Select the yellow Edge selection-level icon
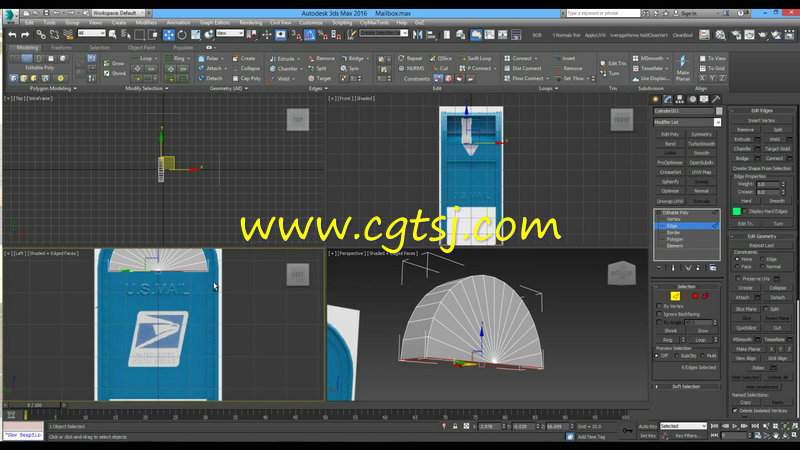 [x=675, y=296]
